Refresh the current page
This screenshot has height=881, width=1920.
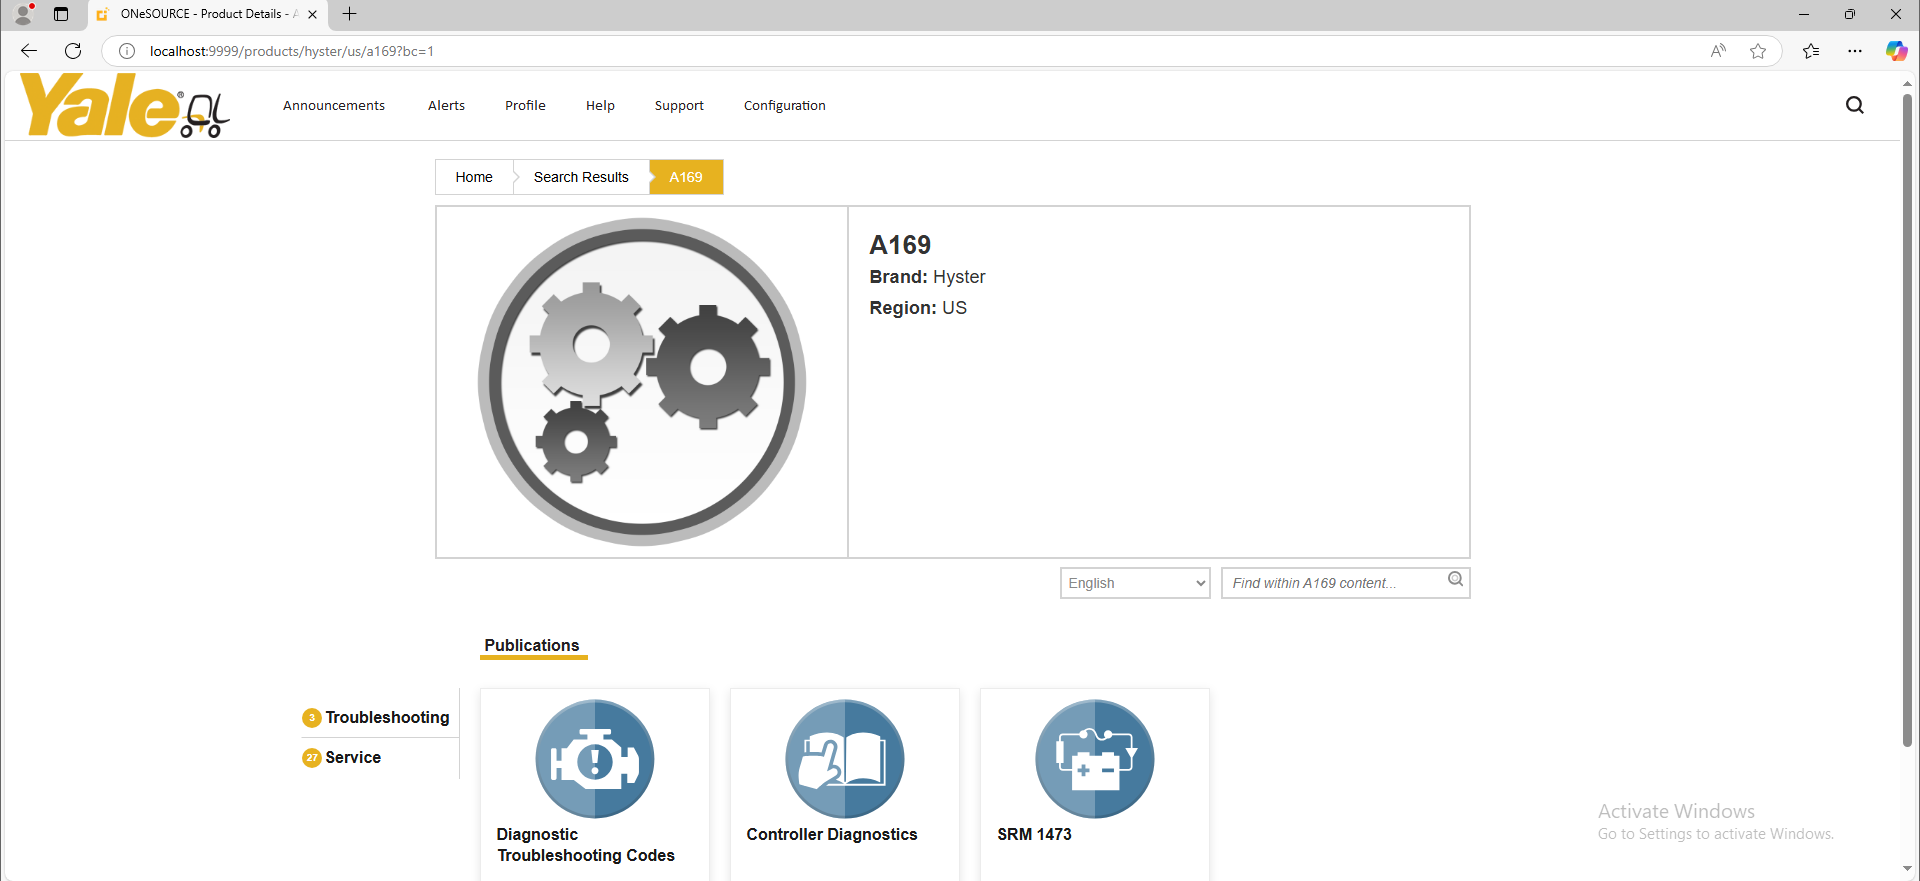click(x=73, y=51)
